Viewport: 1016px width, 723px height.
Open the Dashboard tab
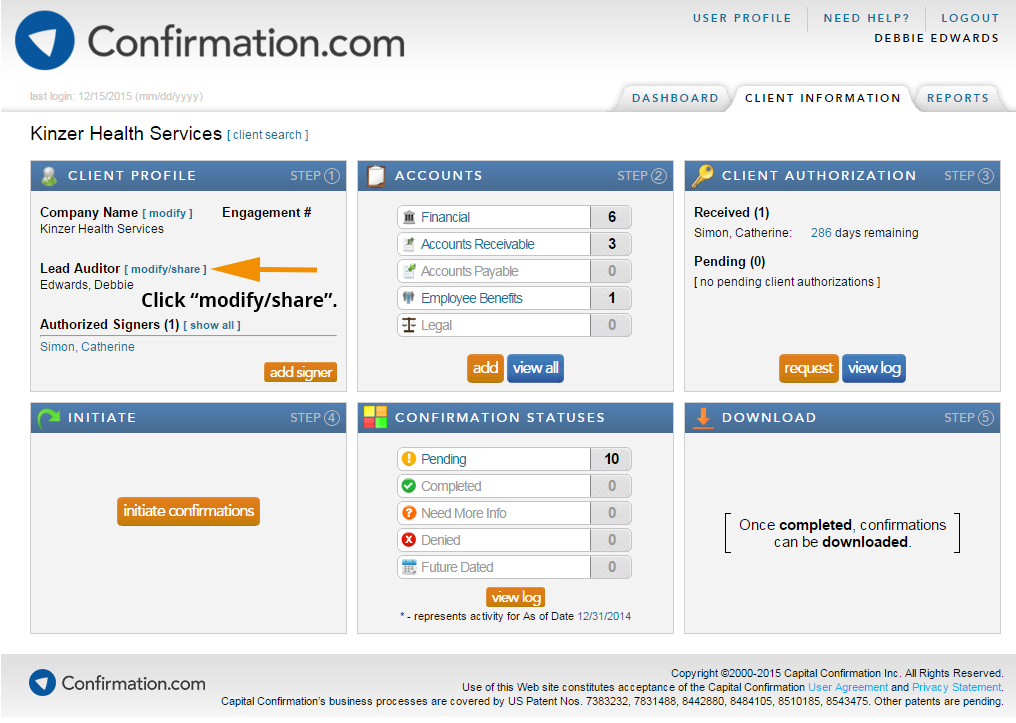(x=675, y=98)
